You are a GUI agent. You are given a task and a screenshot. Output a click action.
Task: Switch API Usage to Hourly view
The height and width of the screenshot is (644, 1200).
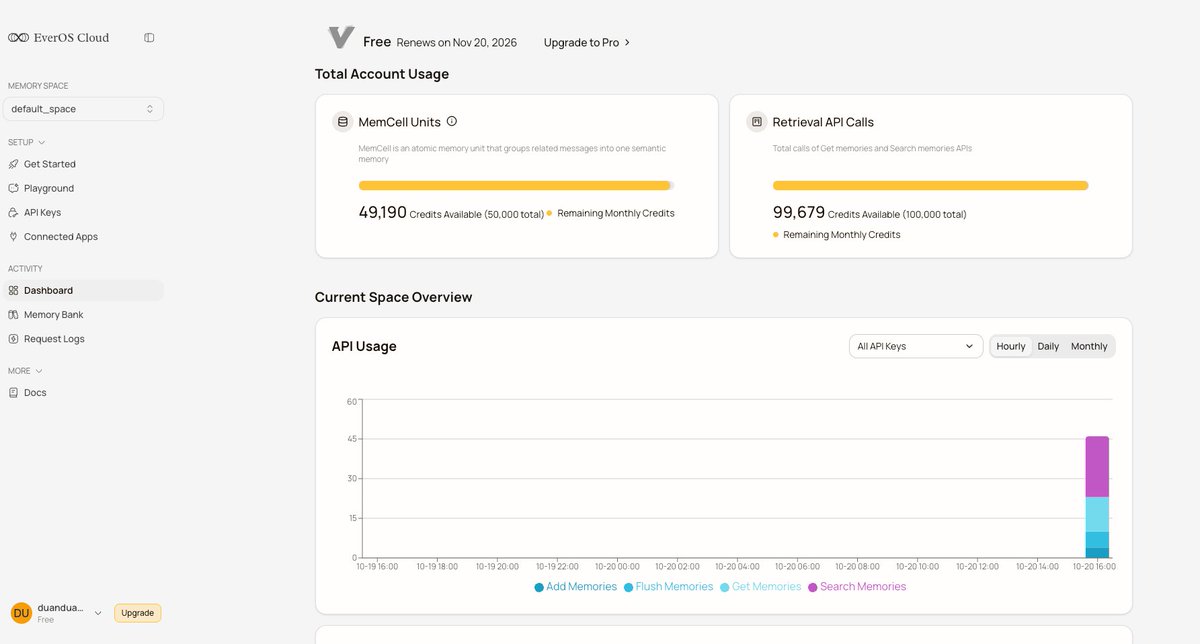pyautogui.click(x=1011, y=346)
